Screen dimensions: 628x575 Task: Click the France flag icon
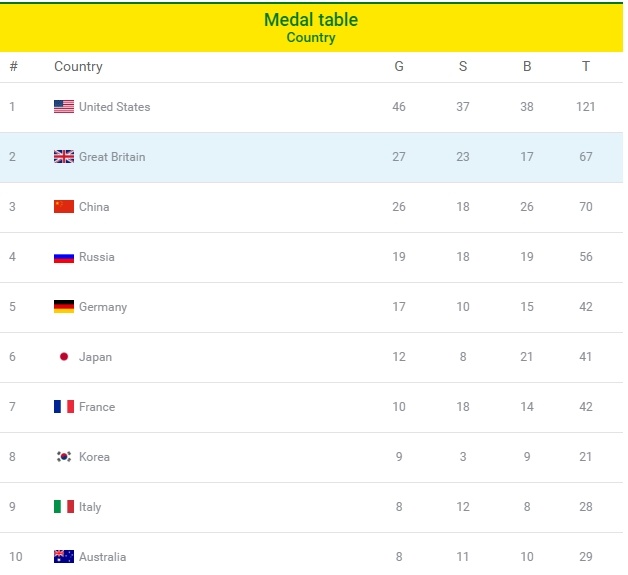(x=64, y=407)
